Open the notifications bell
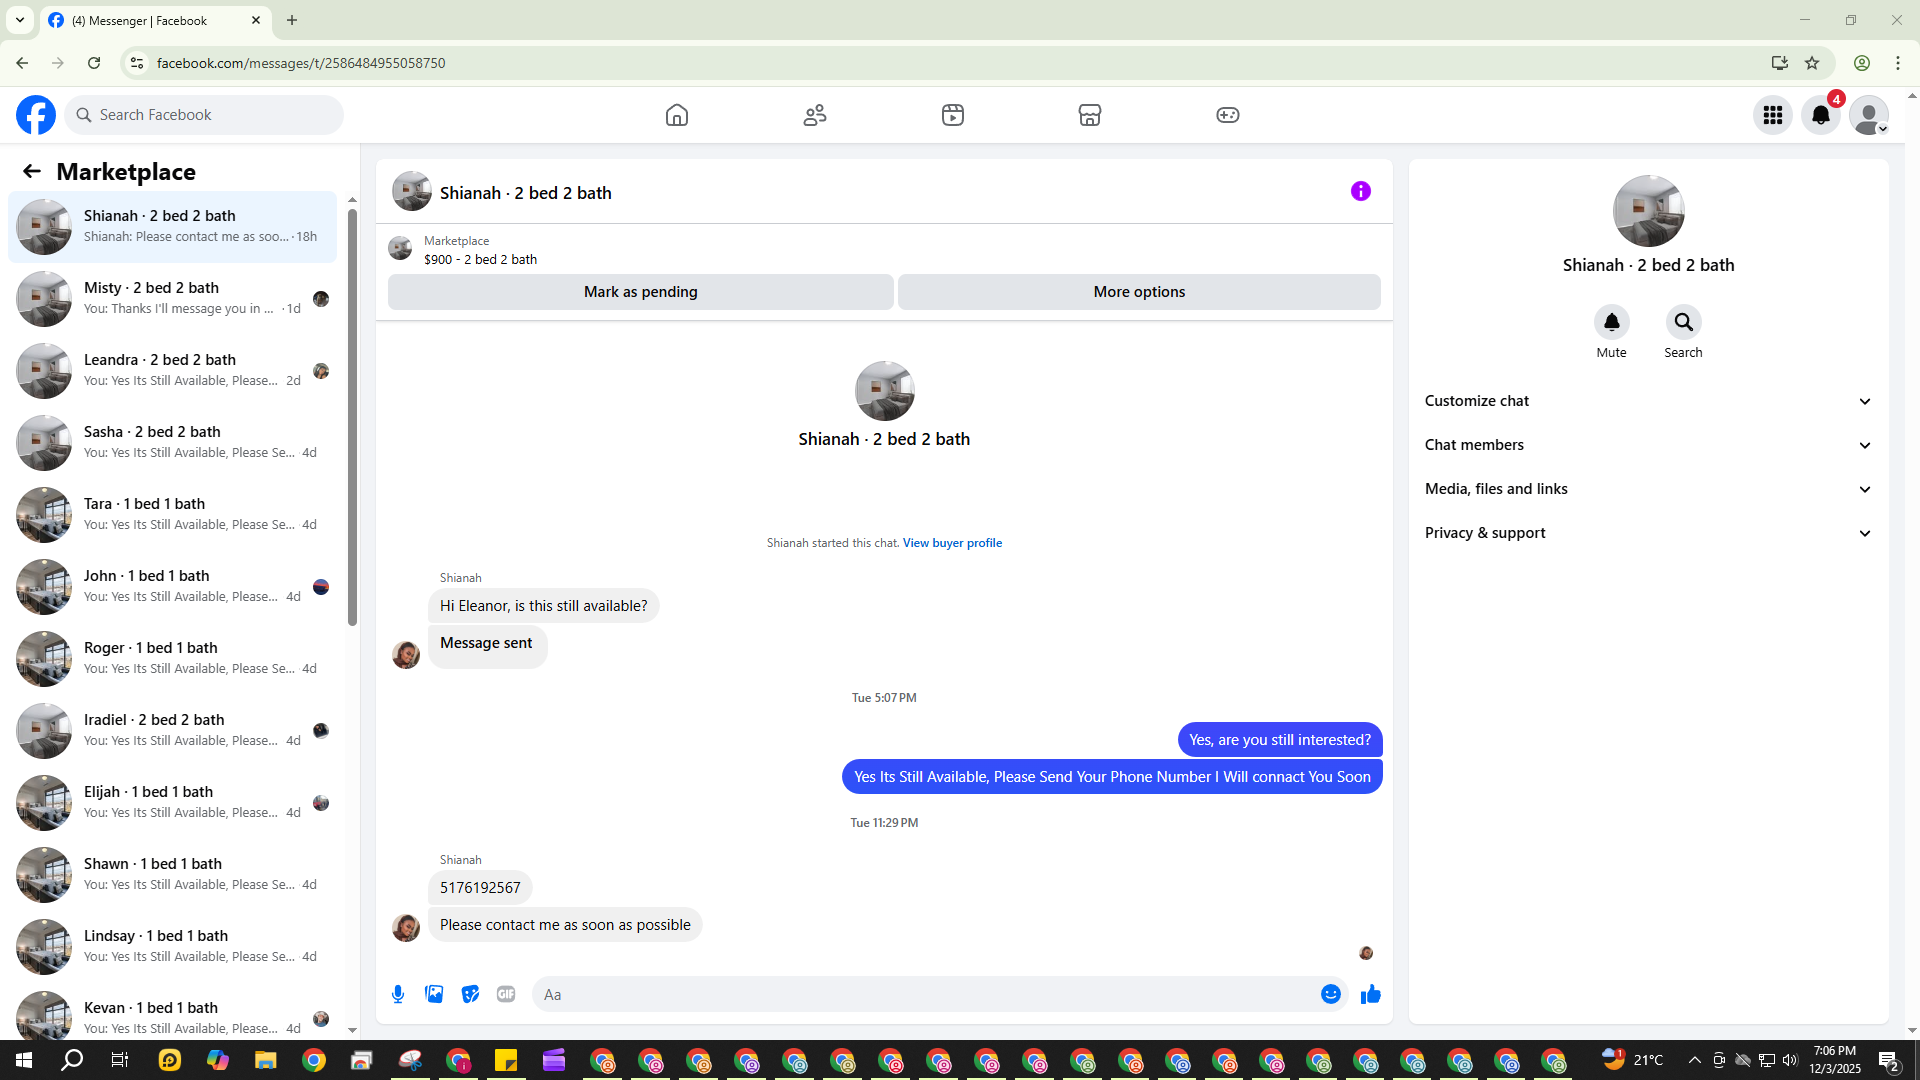Viewport: 1920px width, 1080px height. tap(1821, 115)
